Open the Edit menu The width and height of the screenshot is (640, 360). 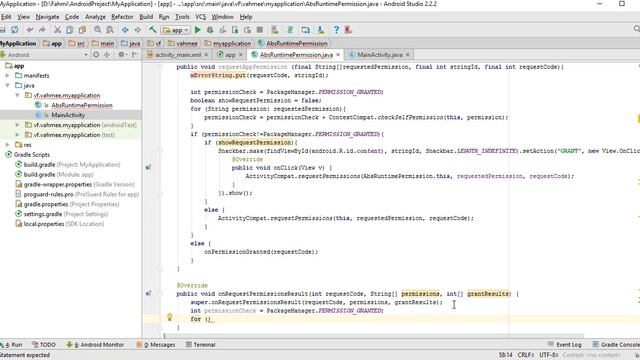click(6, 17)
